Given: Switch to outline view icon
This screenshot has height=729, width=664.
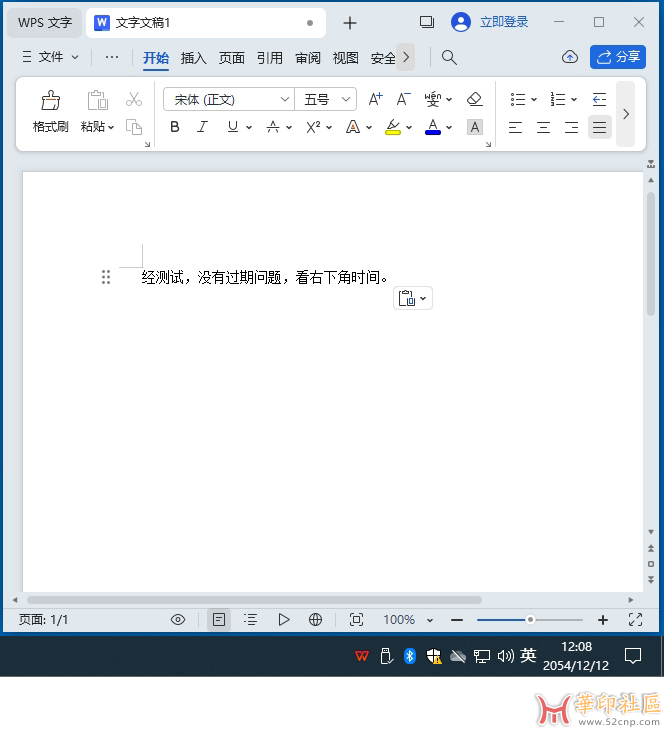Looking at the screenshot, I should click(251, 620).
